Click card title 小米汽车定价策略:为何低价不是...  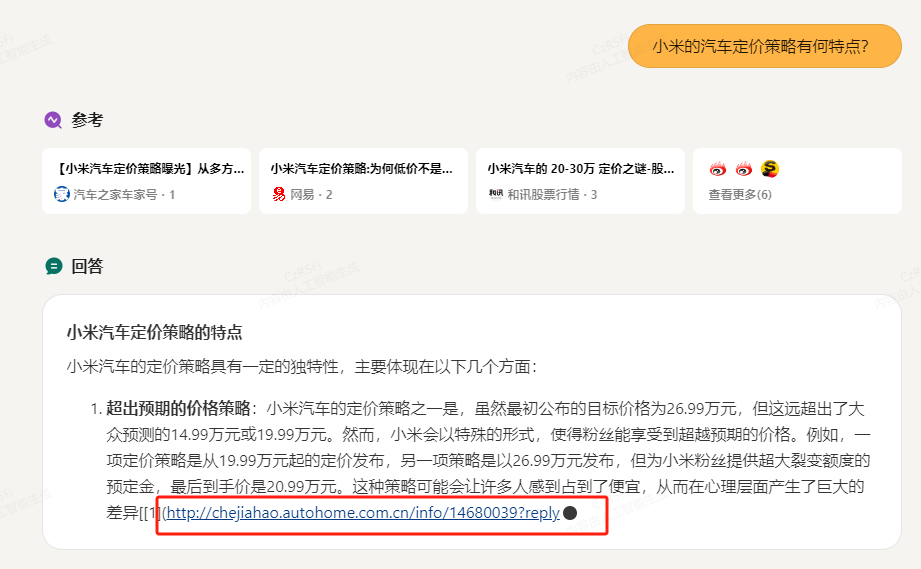click(361, 169)
